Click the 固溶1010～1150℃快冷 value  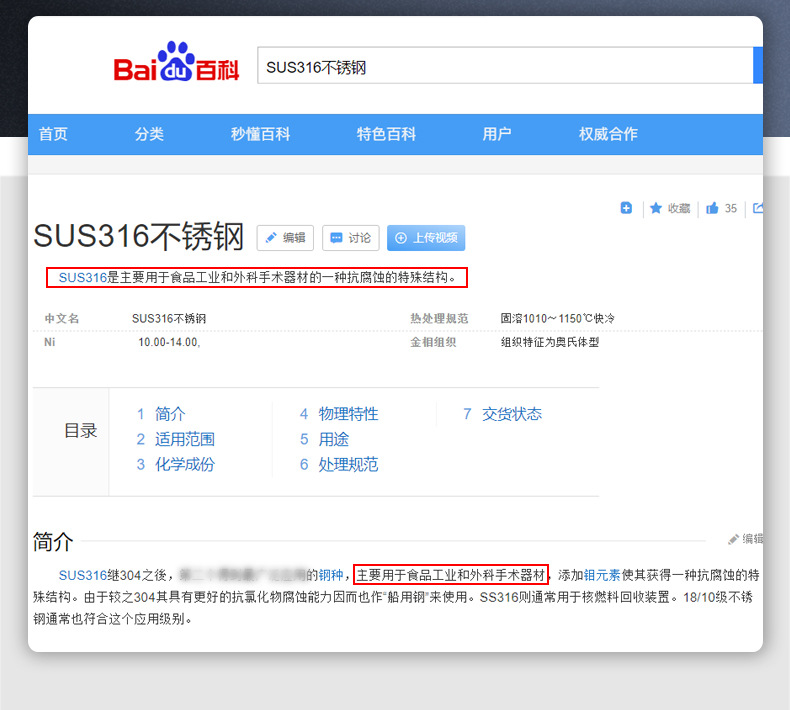[x=557, y=318]
